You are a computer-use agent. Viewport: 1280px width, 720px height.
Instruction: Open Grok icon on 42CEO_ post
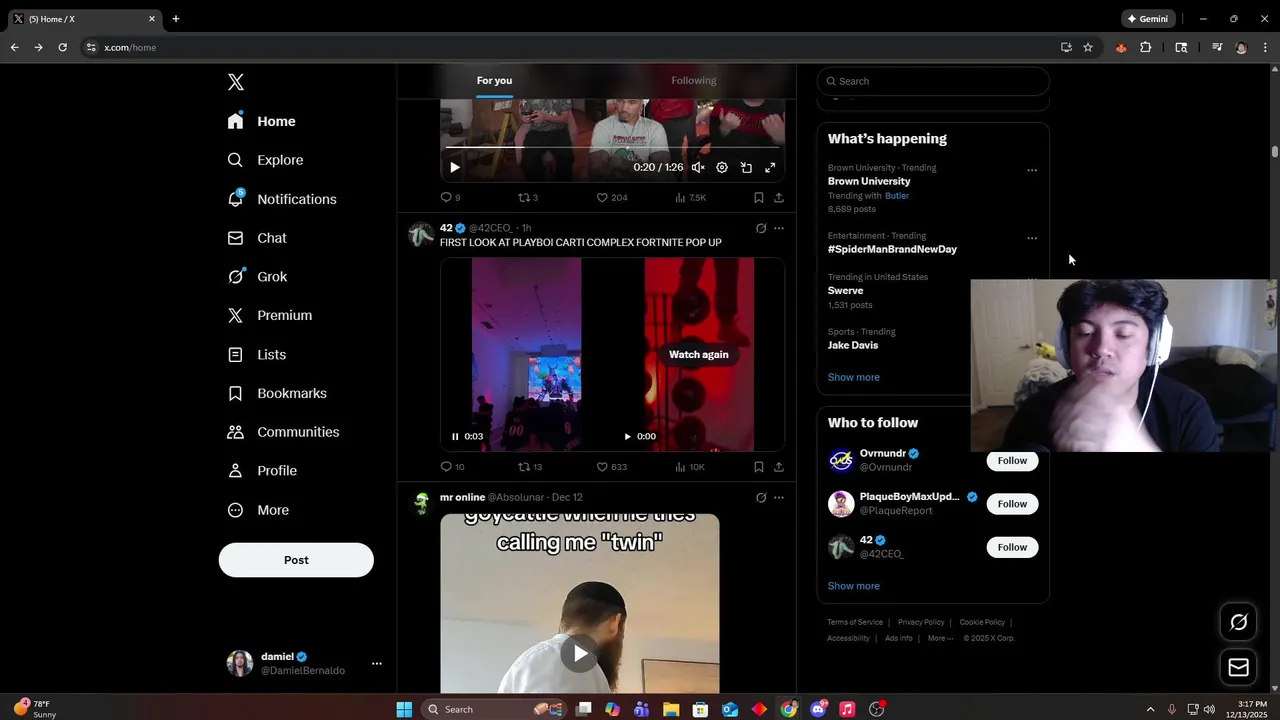761,228
